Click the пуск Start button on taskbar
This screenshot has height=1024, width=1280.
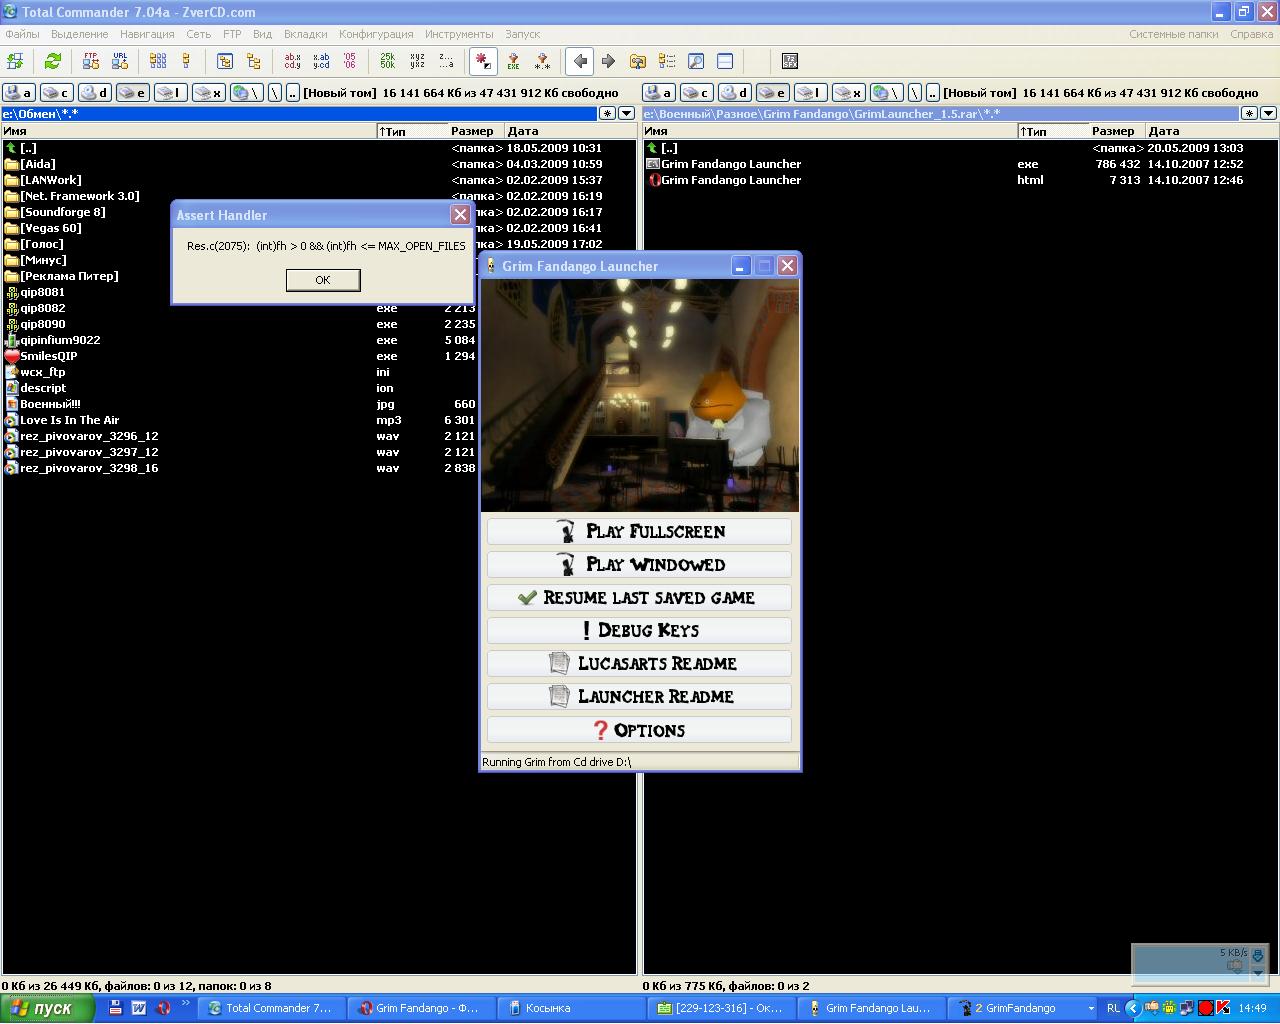pyautogui.click(x=47, y=1008)
